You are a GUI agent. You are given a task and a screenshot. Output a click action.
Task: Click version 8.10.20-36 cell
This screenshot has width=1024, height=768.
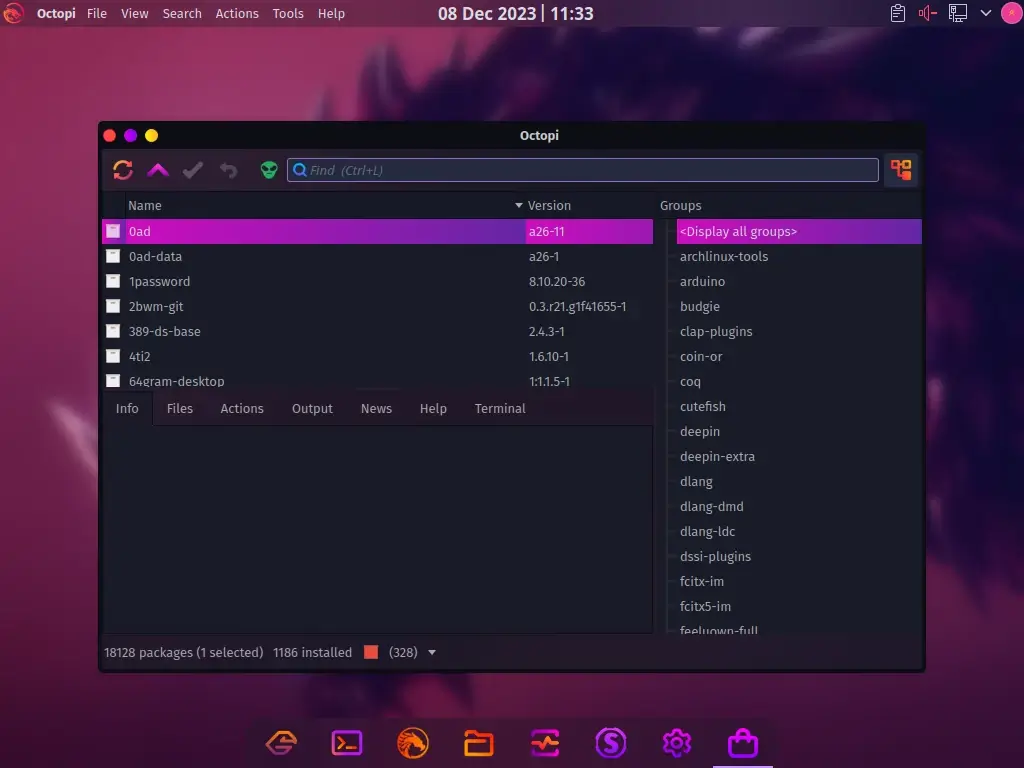[x=557, y=281]
